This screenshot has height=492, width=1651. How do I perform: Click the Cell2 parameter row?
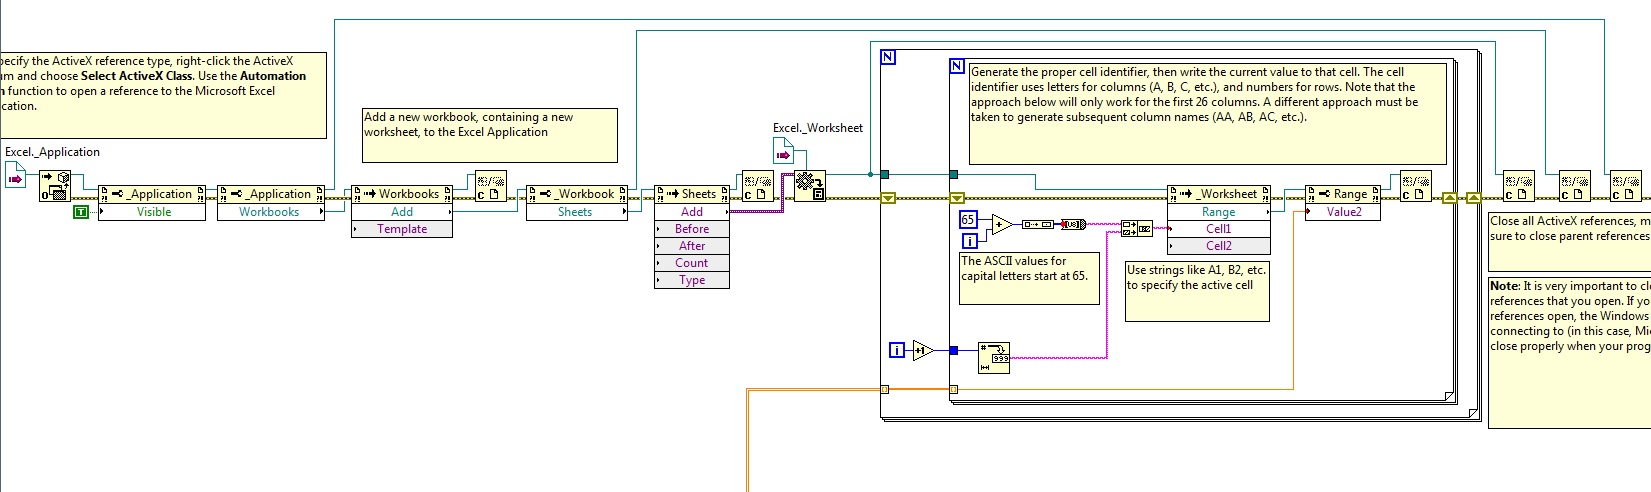(x=1219, y=246)
